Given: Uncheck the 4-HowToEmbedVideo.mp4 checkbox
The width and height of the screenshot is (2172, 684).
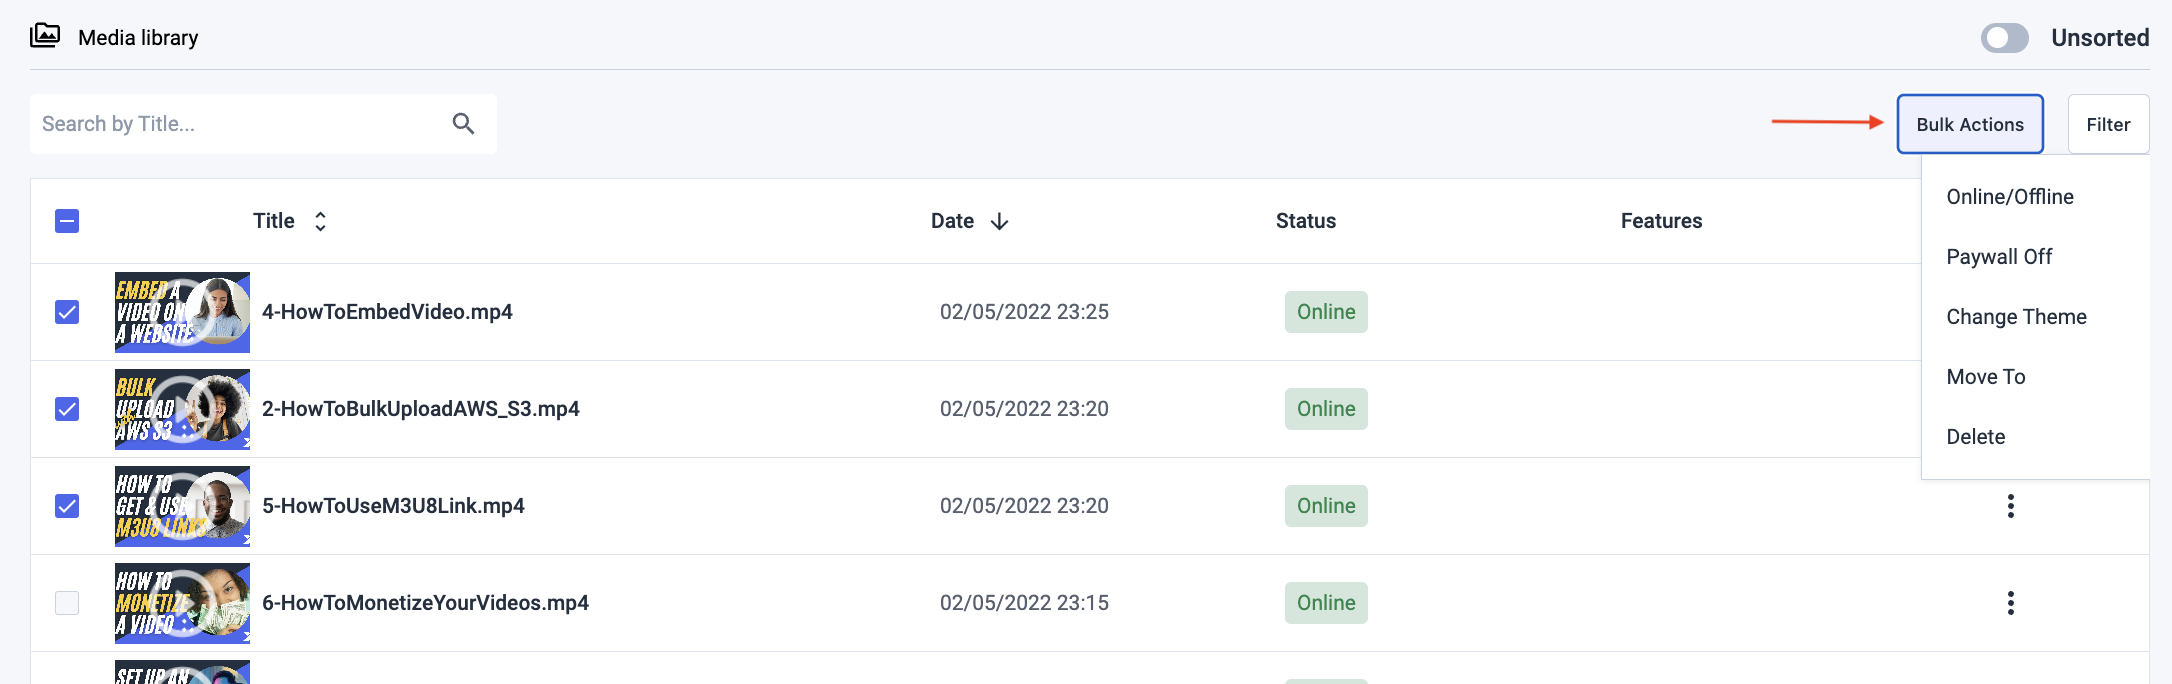Looking at the screenshot, I should [x=67, y=312].
